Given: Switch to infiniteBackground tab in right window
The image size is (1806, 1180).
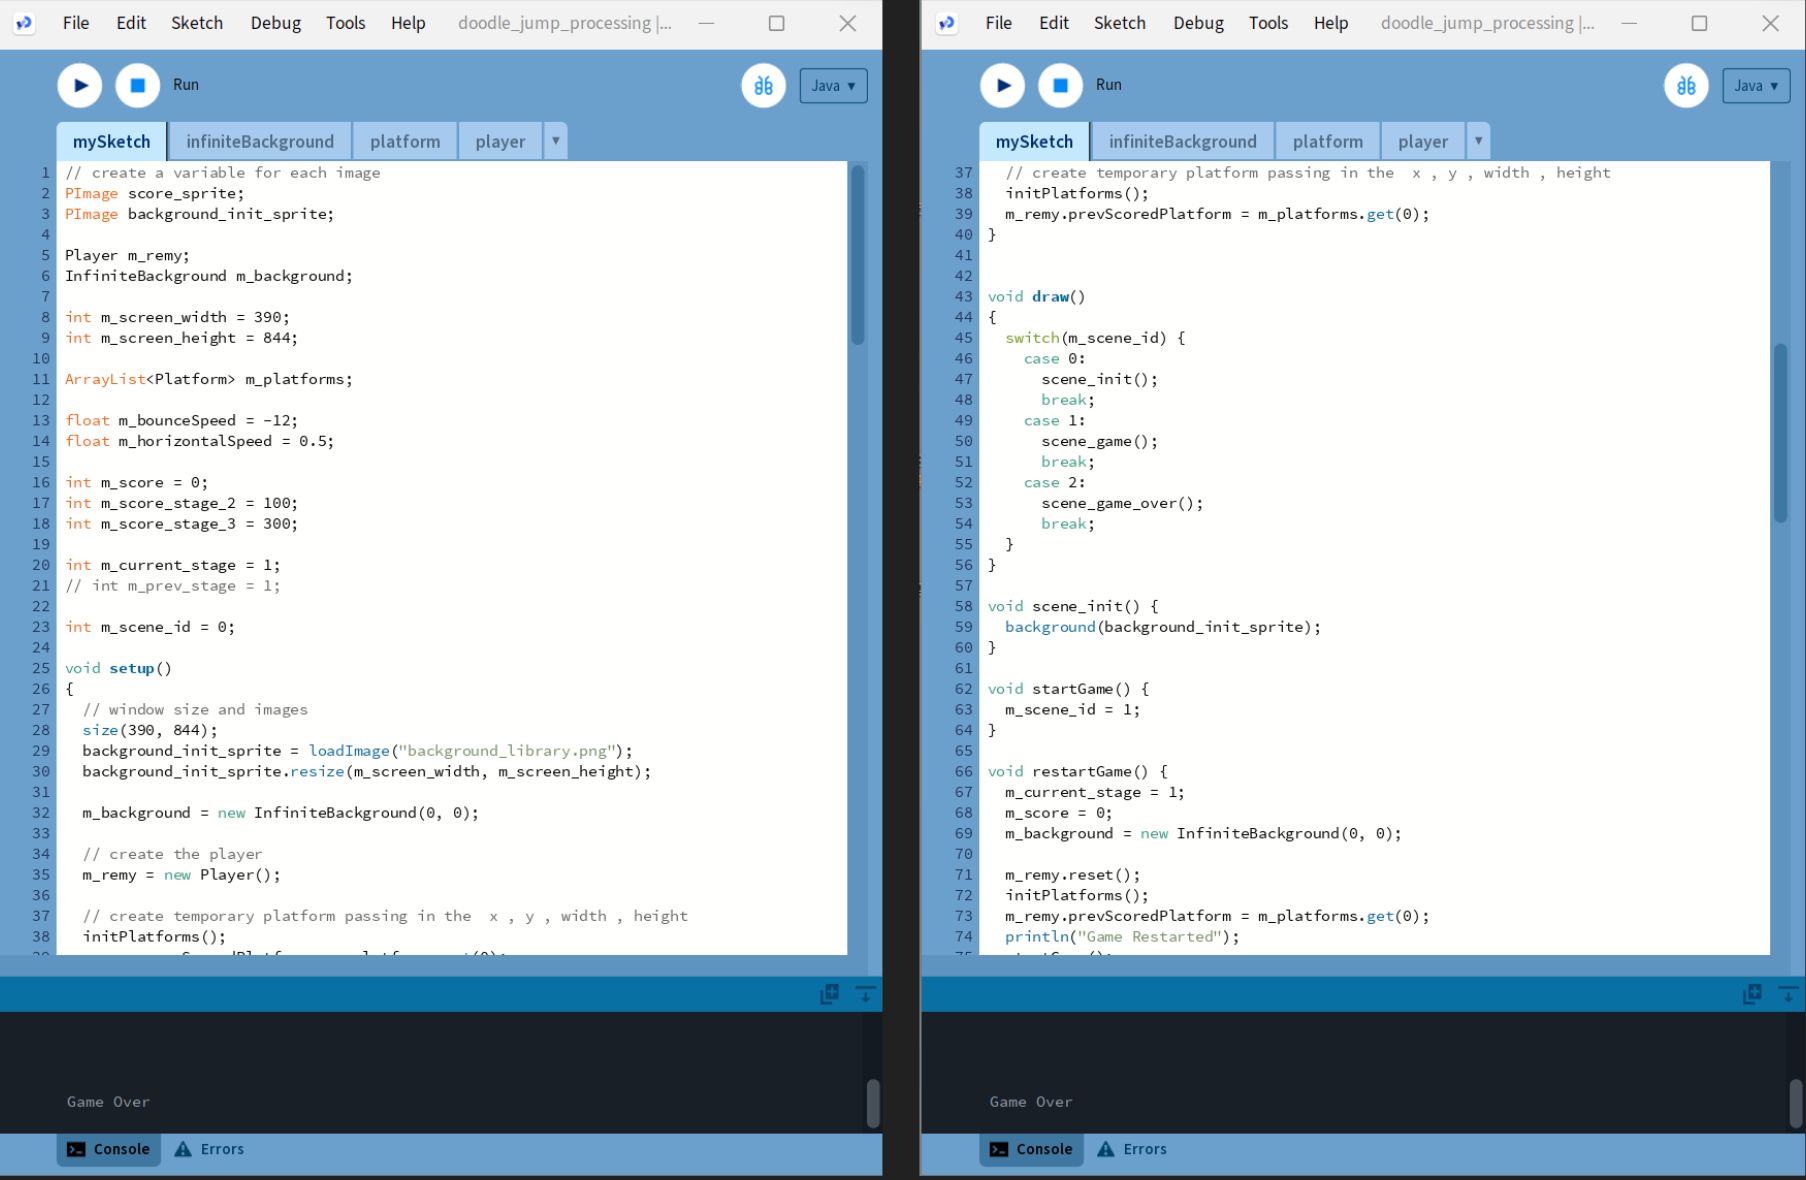Looking at the screenshot, I should coord(1183,142).
